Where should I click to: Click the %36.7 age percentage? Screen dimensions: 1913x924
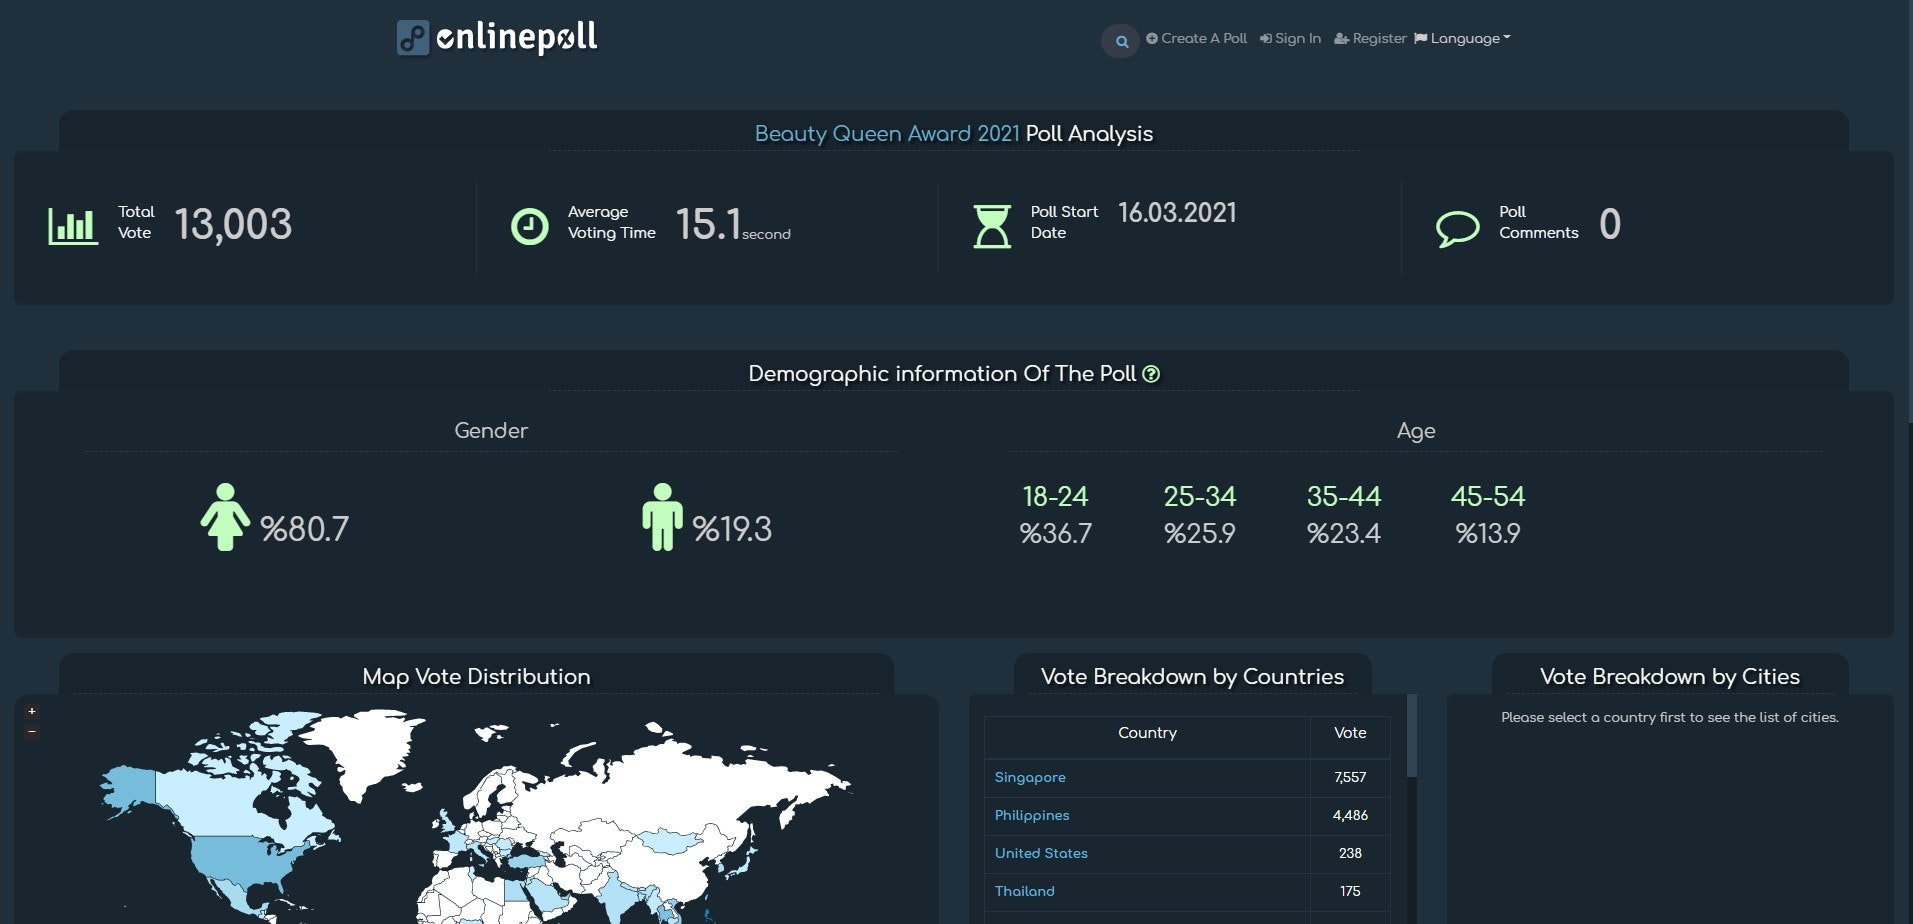tap(1055, 533)
